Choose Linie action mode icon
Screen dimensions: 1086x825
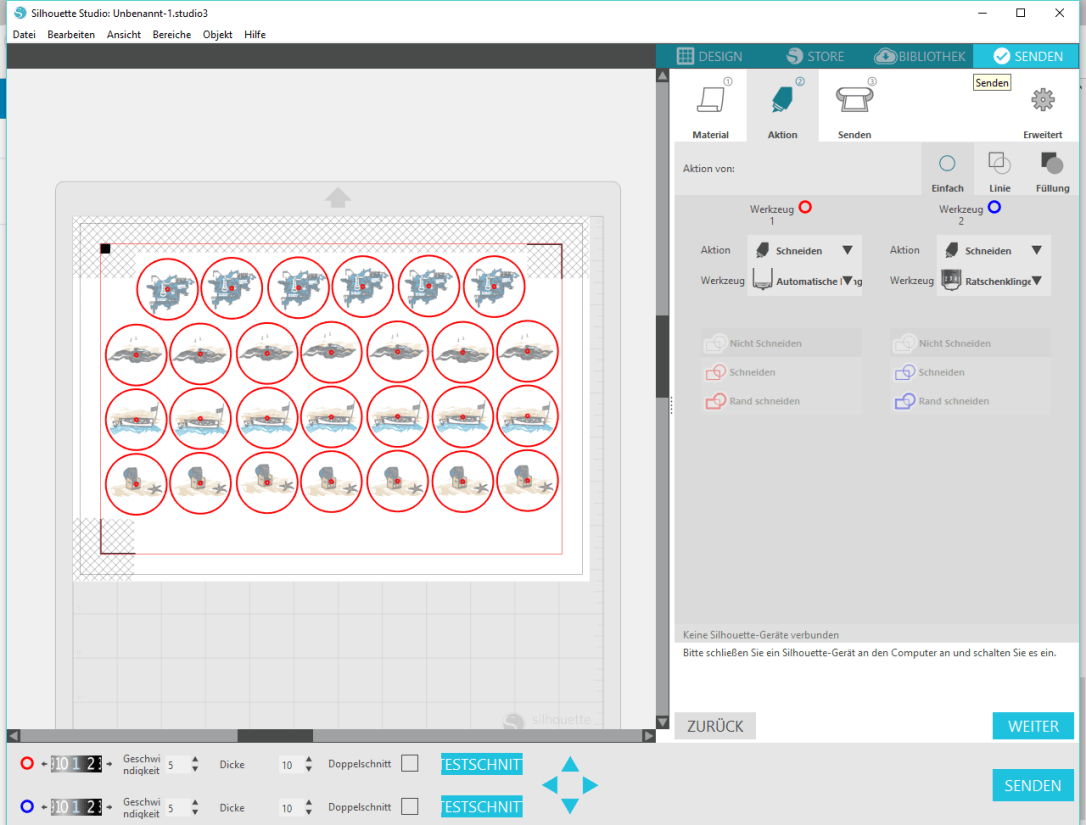(x=999, y=165)
